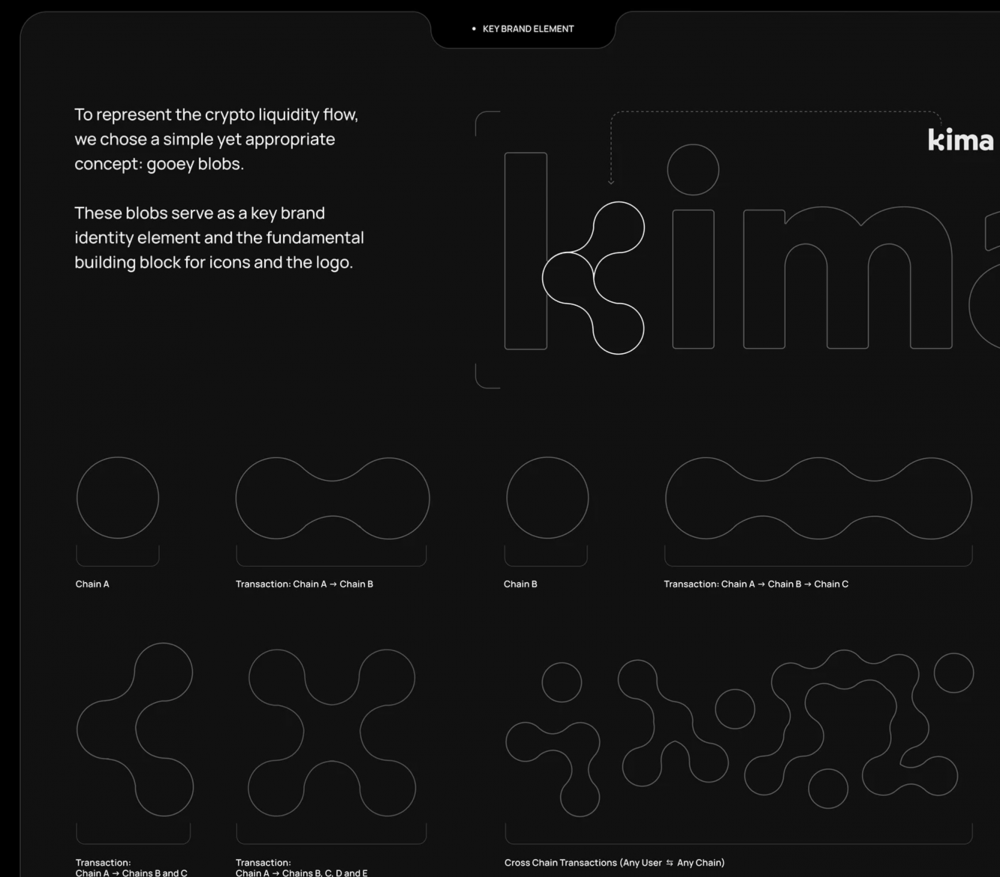
Task: Select the branching blob icon for Chains B and C
Action: [136, 729]
